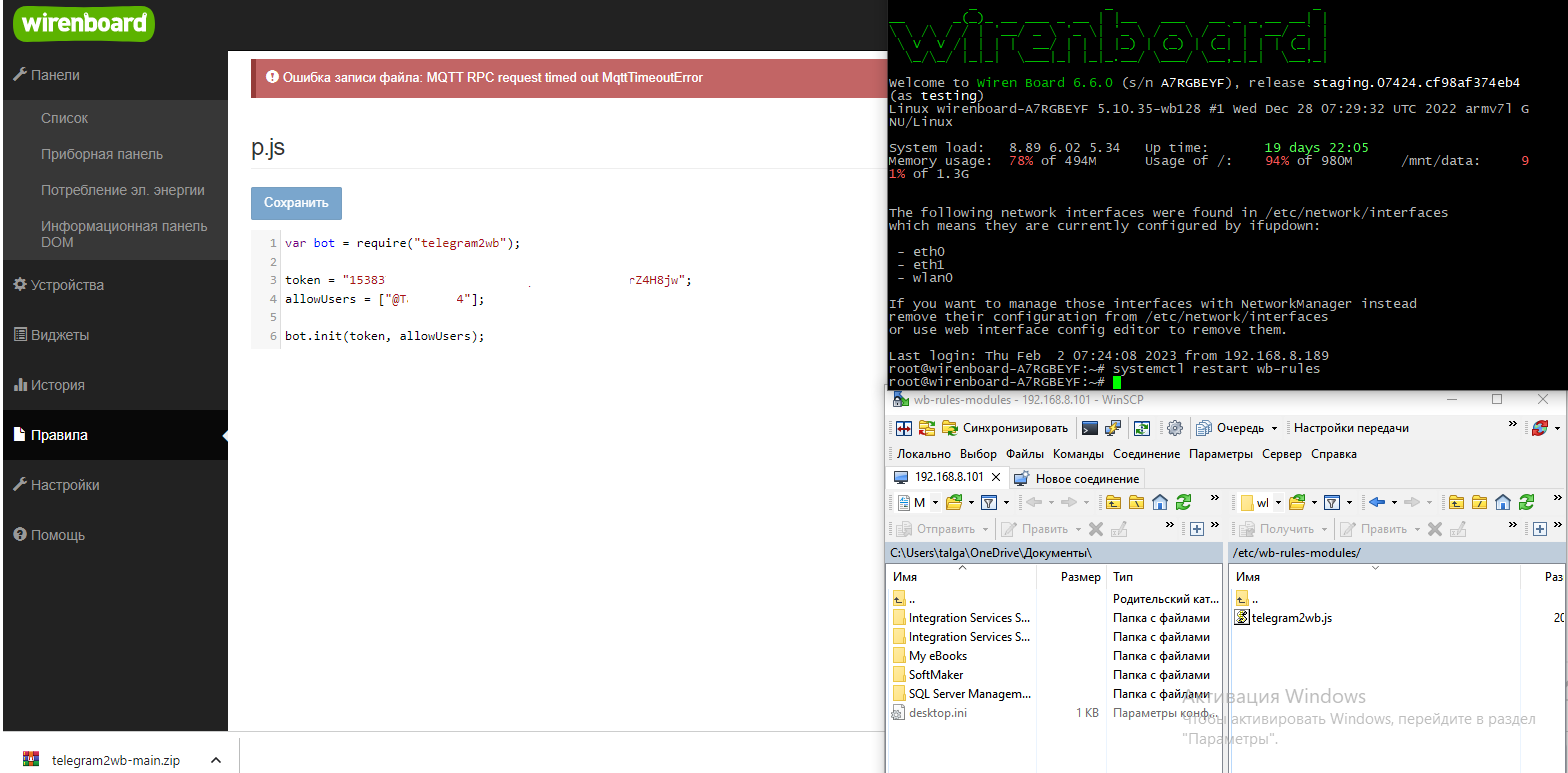Go to remote home directory icon
This screenshot has width=1568, height=773.
[1503, 503]
